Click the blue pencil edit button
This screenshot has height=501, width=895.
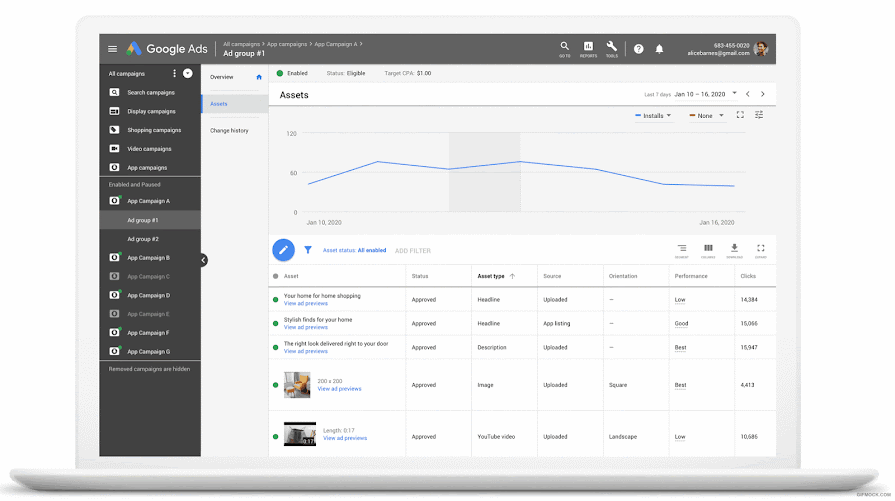coord(283,250)
